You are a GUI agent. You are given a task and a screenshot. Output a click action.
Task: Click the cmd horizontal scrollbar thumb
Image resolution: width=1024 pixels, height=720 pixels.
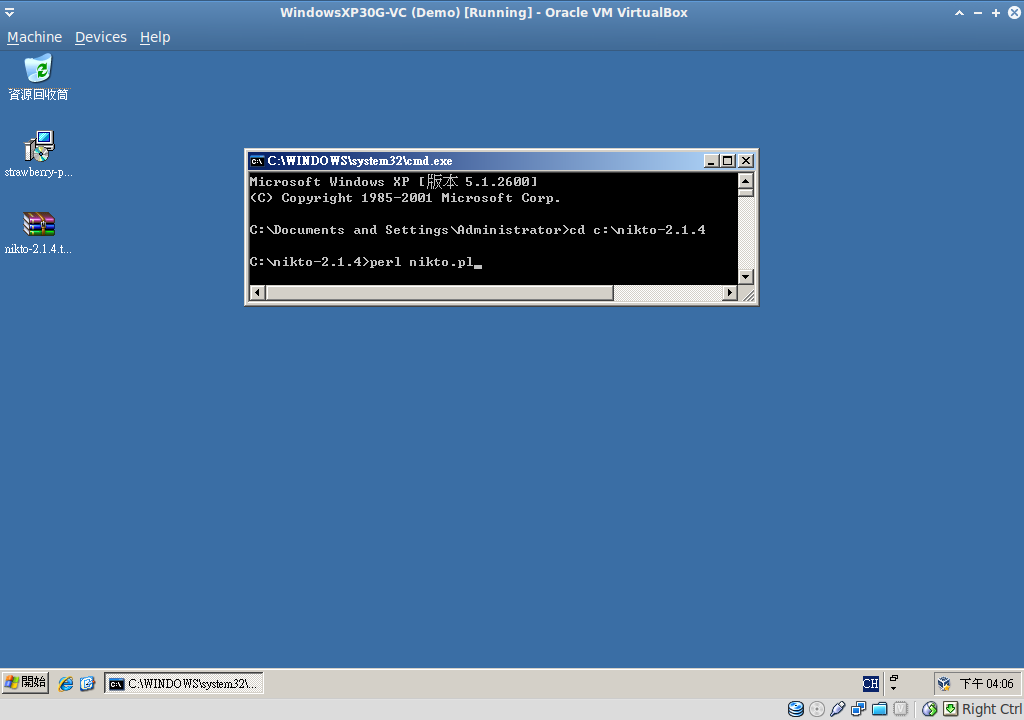point(440,292)
